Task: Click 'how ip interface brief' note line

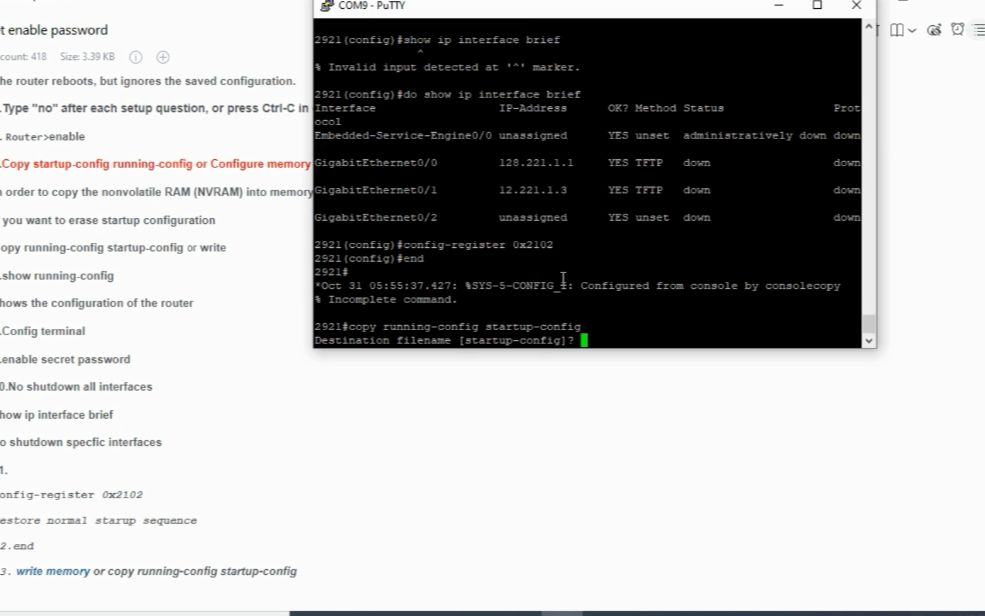Action: tap(57, 415)
